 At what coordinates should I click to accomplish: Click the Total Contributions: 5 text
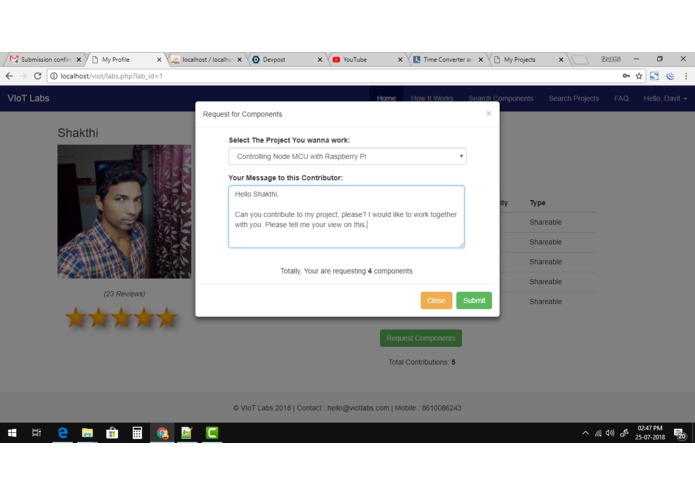422,362
